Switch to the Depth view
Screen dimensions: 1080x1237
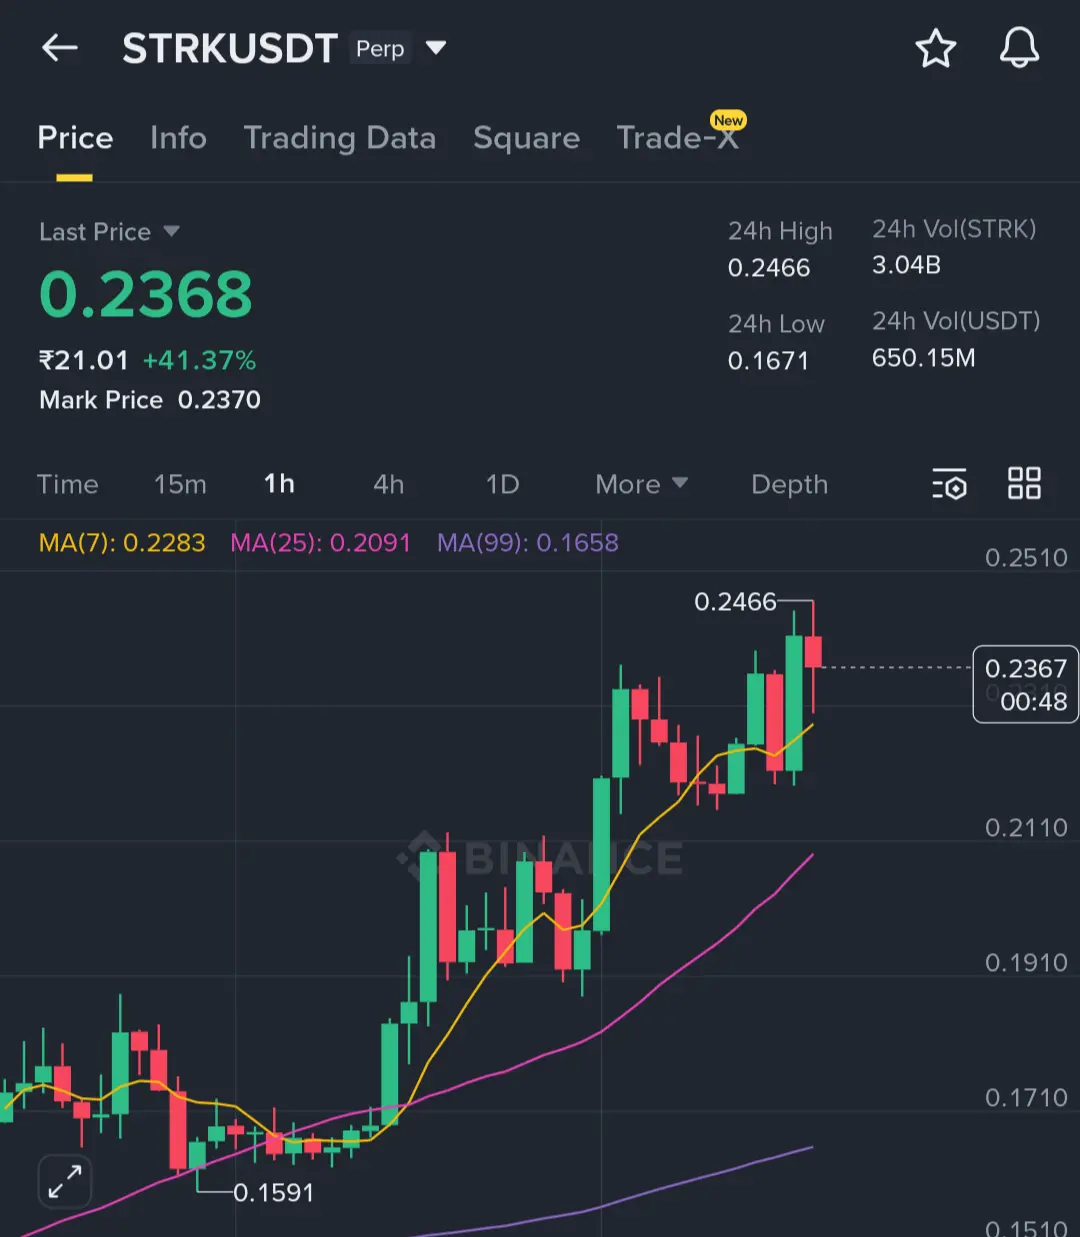pos(789,484)
